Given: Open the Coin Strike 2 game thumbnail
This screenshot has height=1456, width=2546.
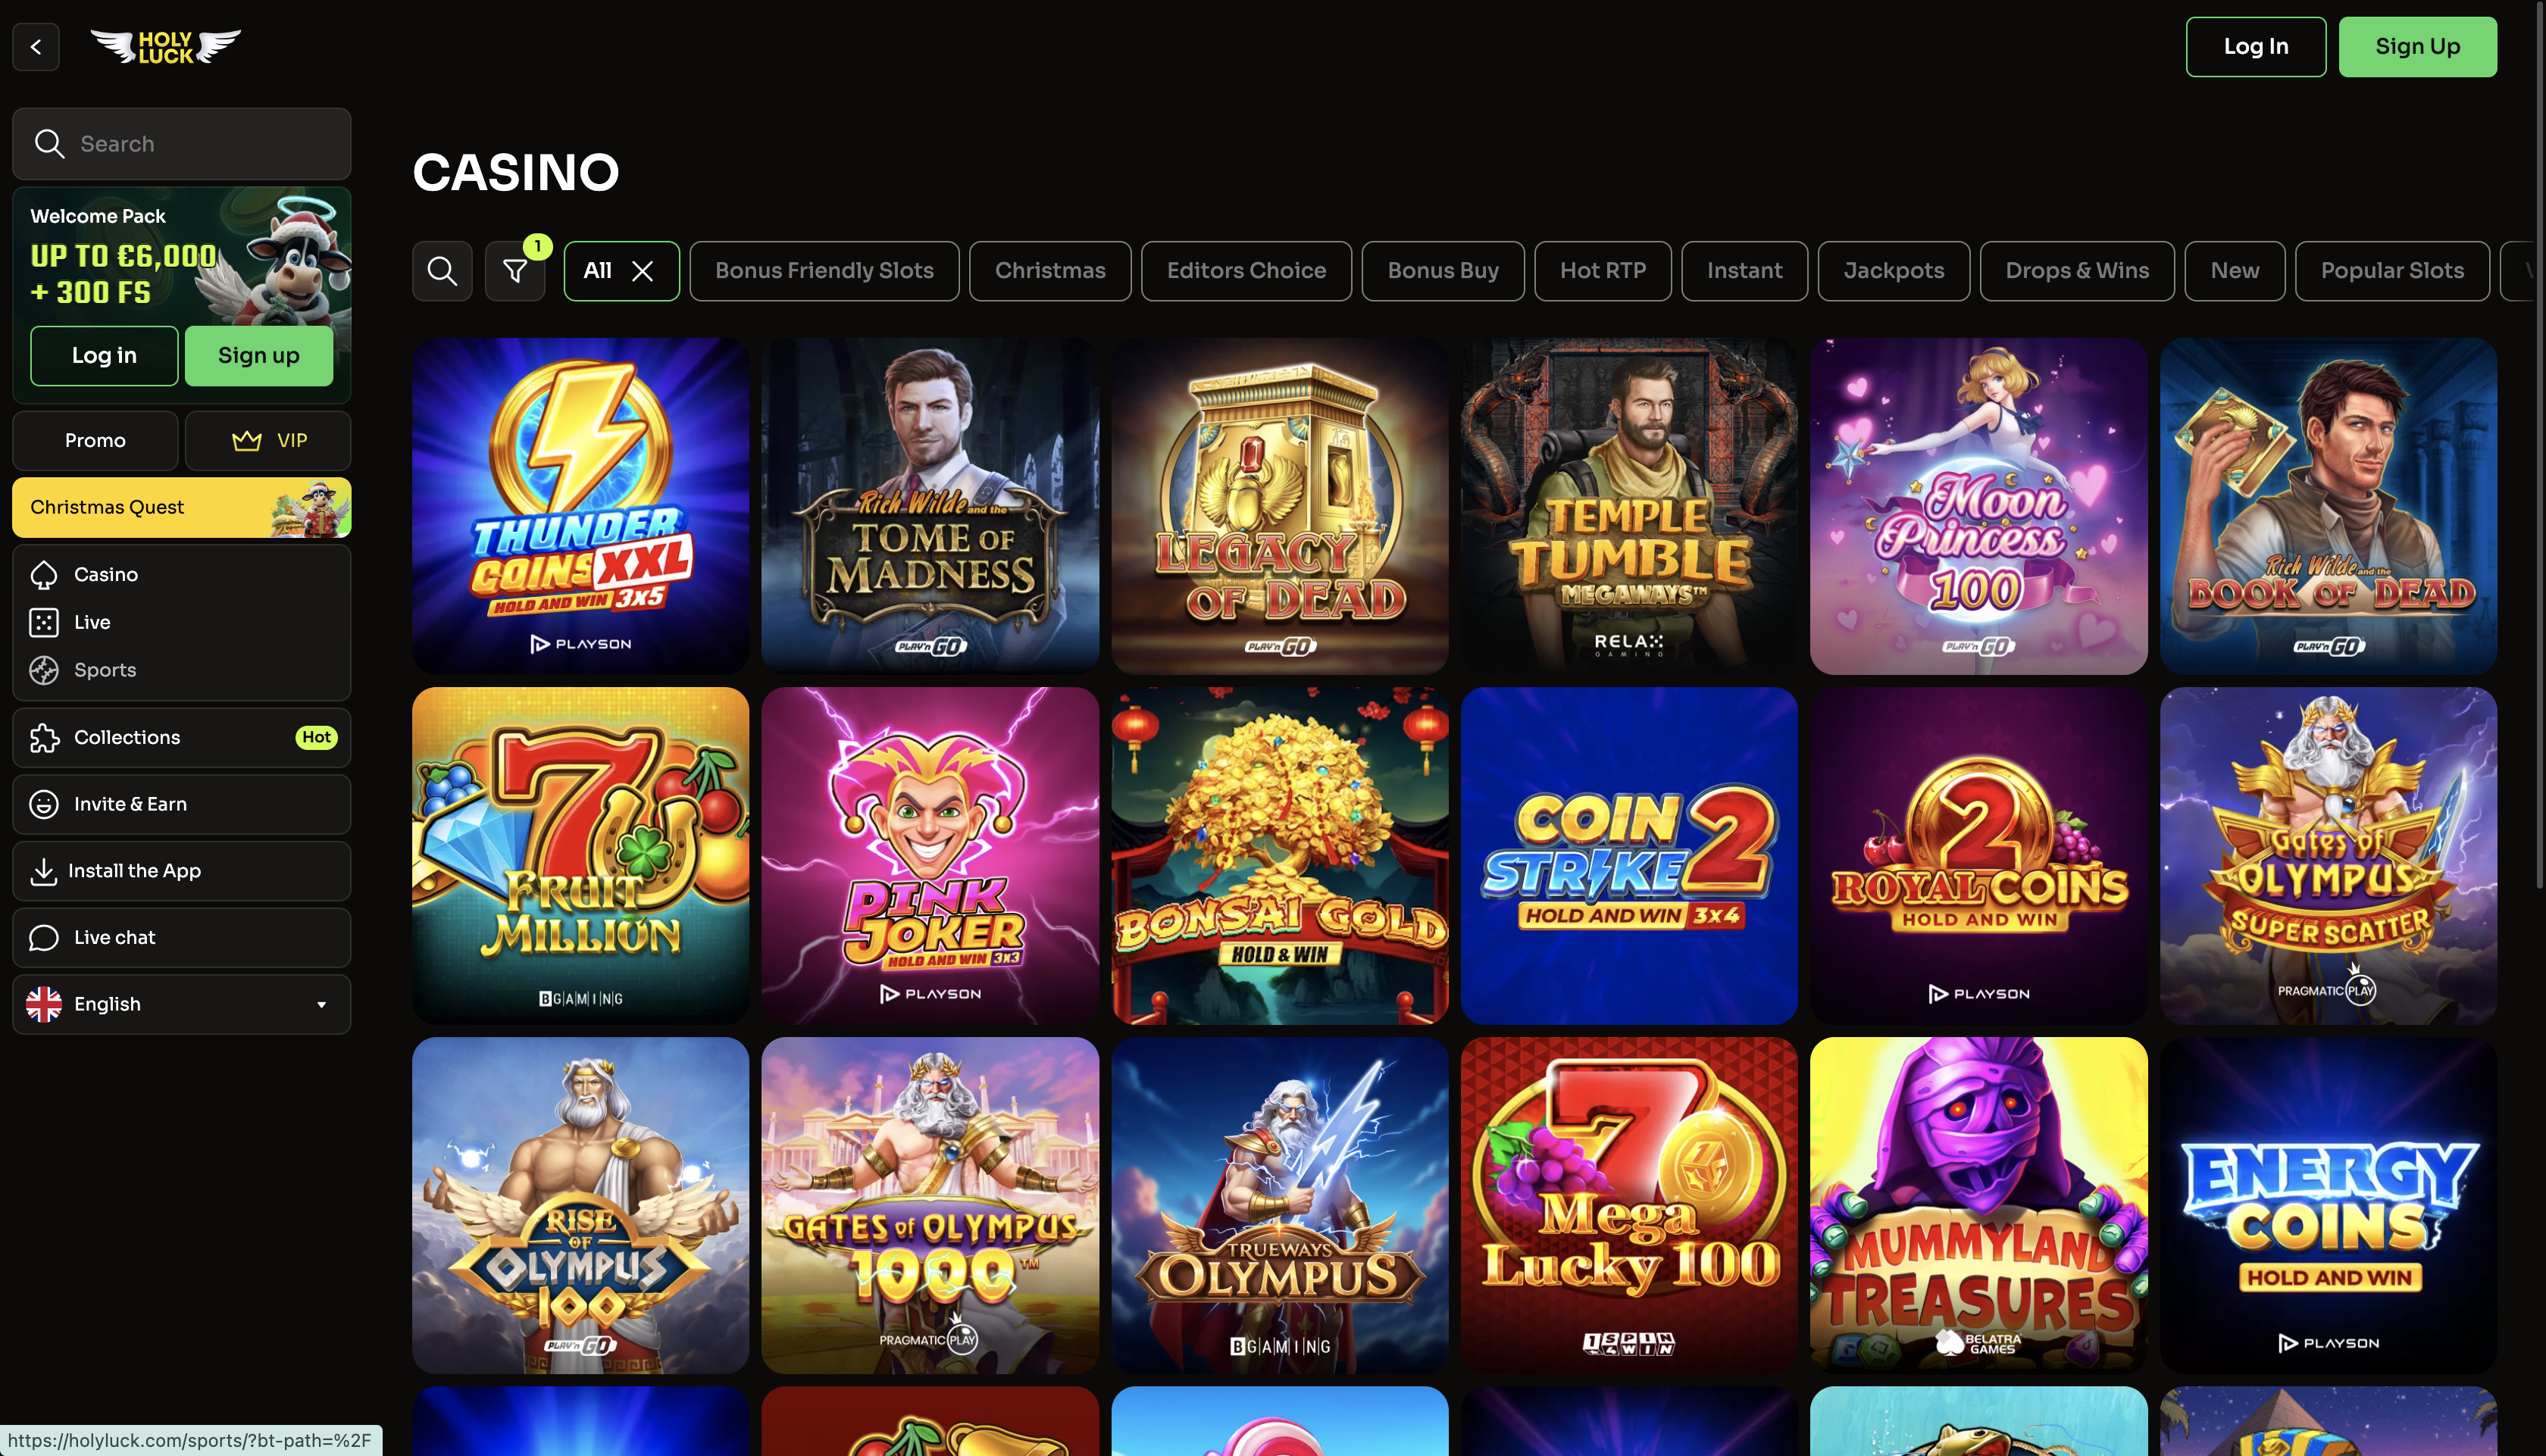Looking at the screenshot, I should tap(1629, 855).
